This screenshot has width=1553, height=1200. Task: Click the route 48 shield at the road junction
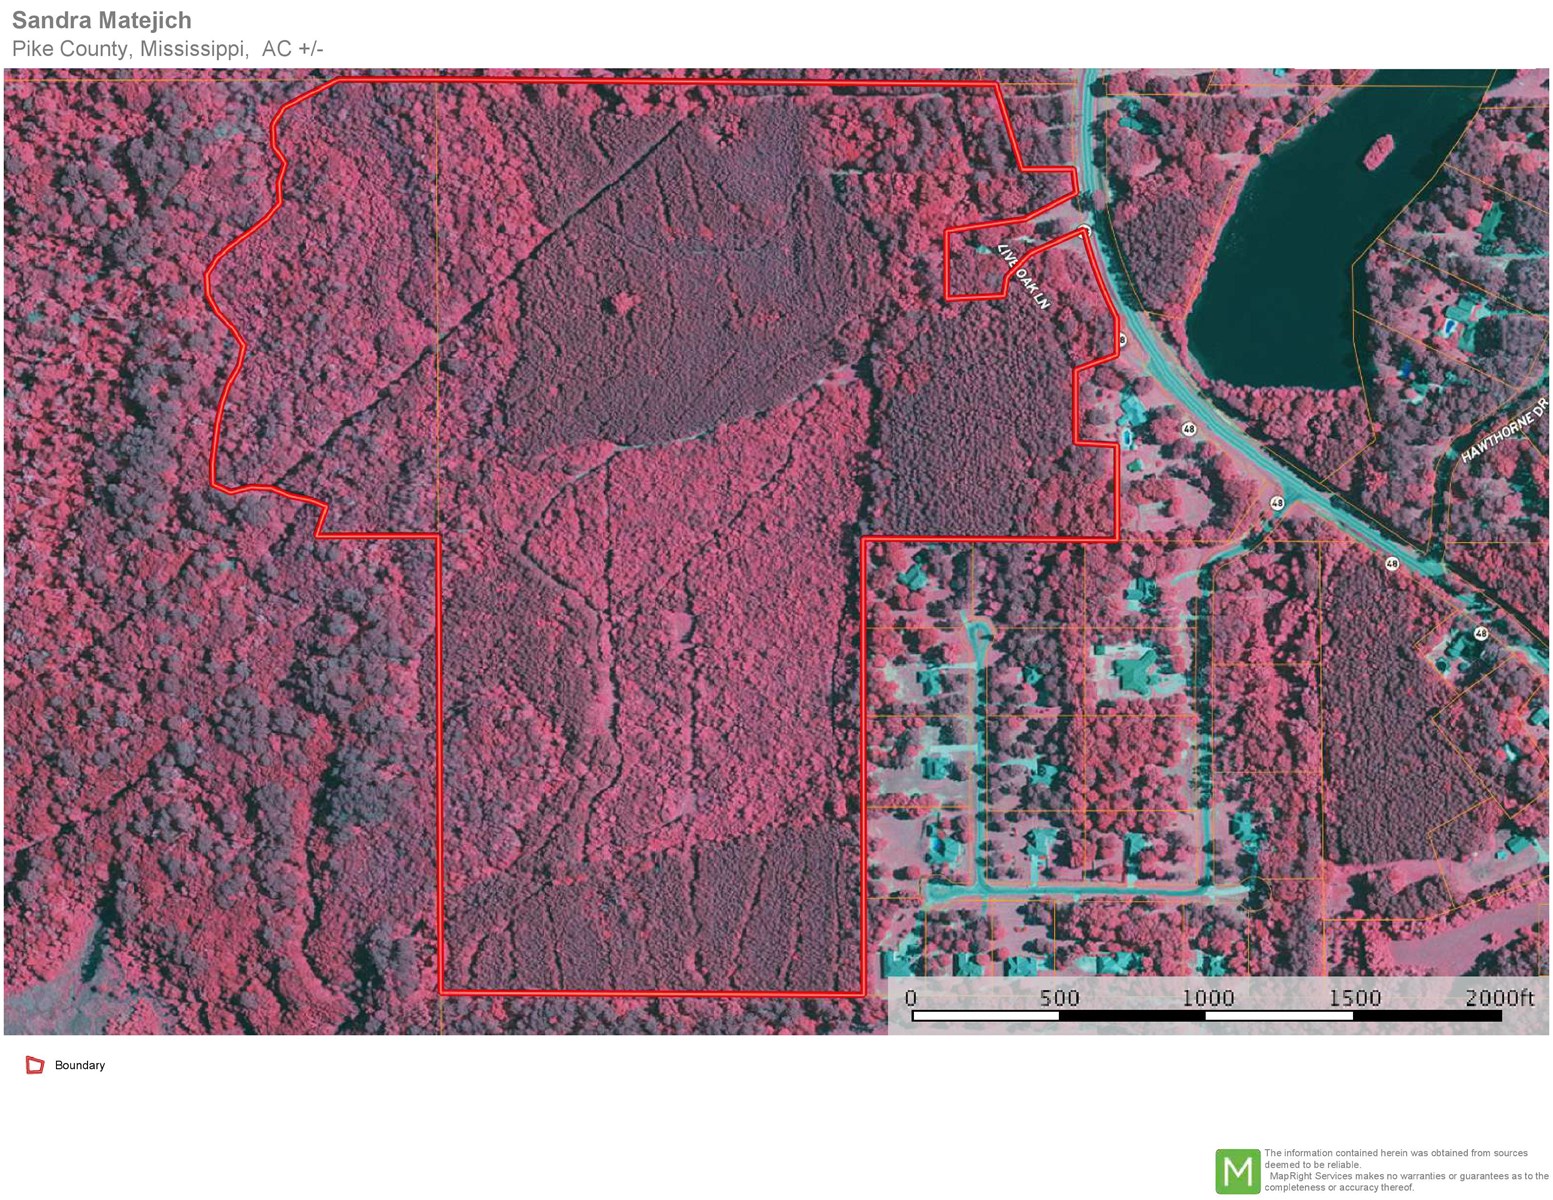pos(1277,503)
